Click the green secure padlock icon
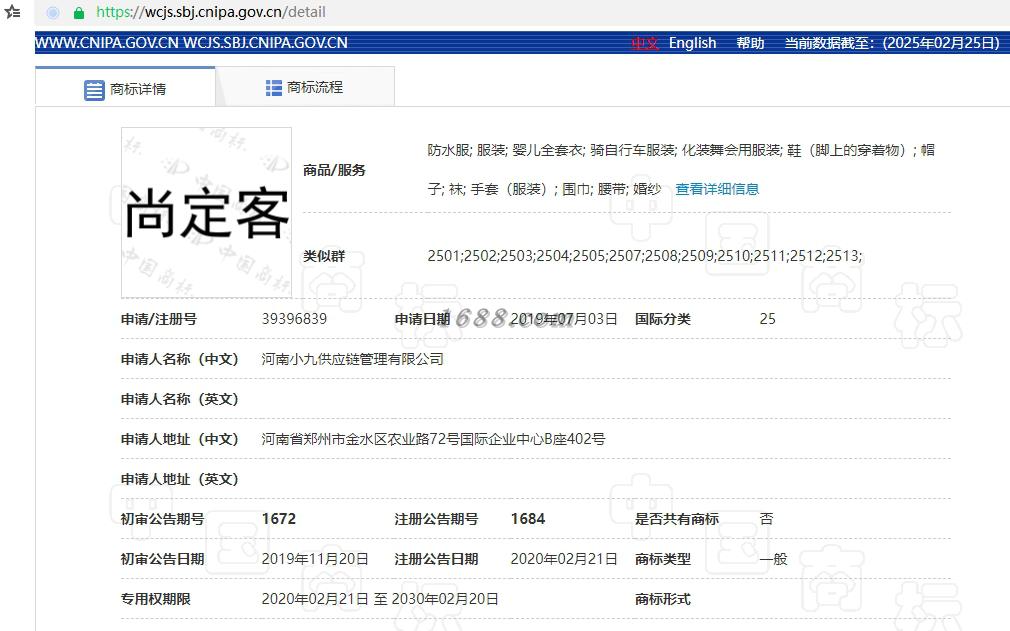 79,12
